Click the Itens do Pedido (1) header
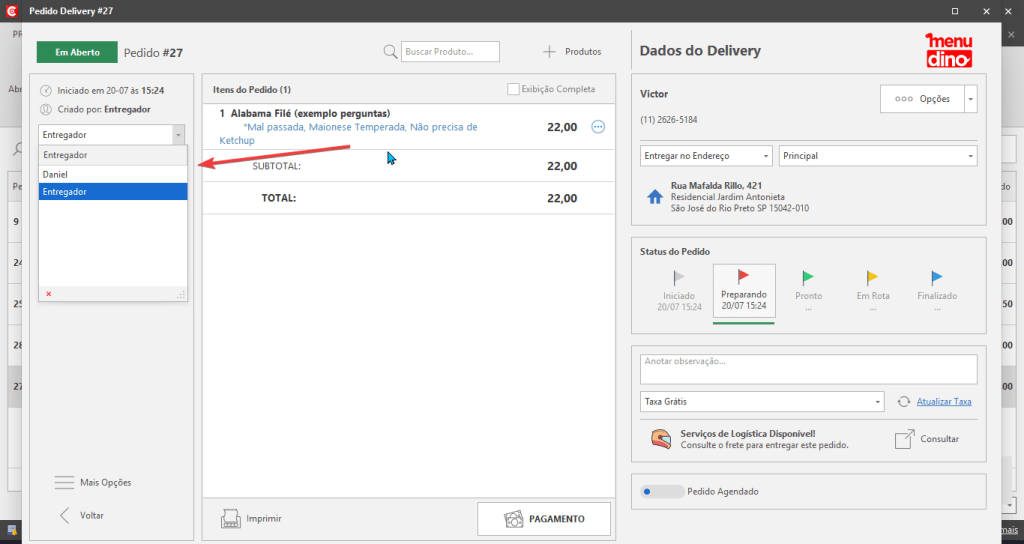 click(251, 89)
